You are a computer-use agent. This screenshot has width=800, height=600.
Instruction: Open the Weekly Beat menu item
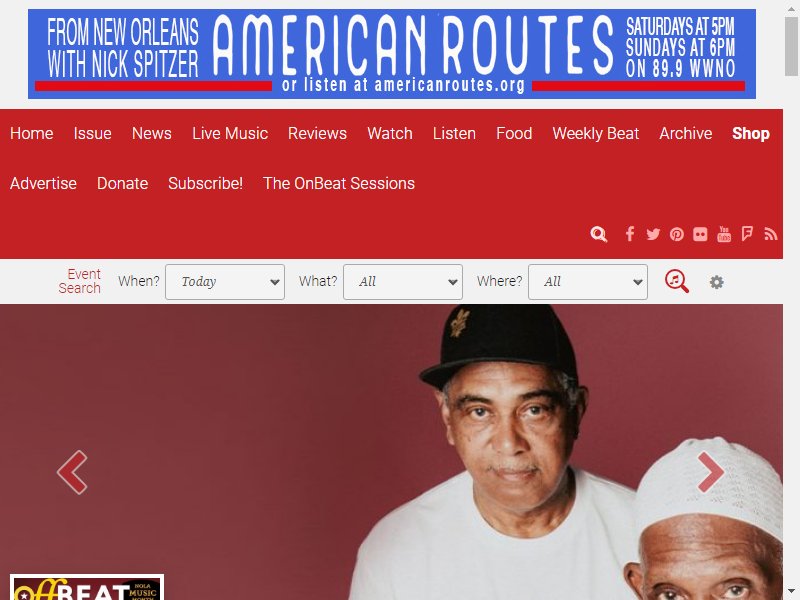[595, 134]
